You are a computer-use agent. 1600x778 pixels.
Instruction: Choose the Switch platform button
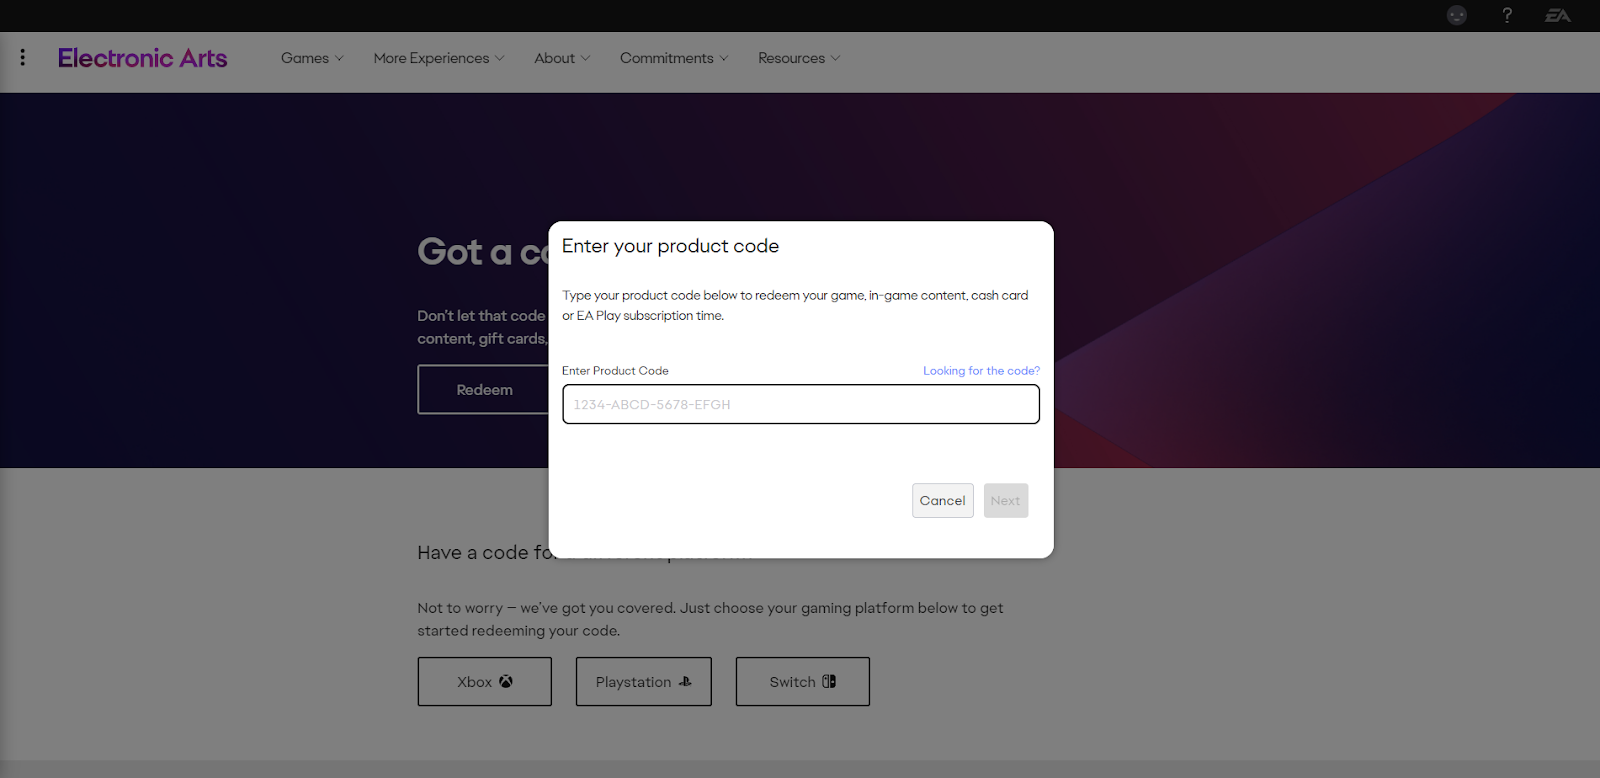pyautogui.click(x=803, y=682)
